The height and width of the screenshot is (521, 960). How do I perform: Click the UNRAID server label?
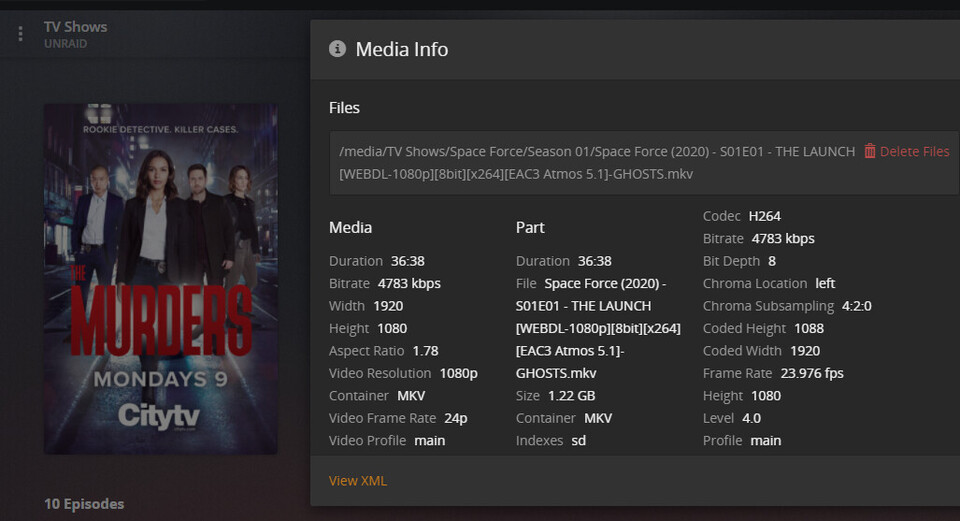point(65,44)
